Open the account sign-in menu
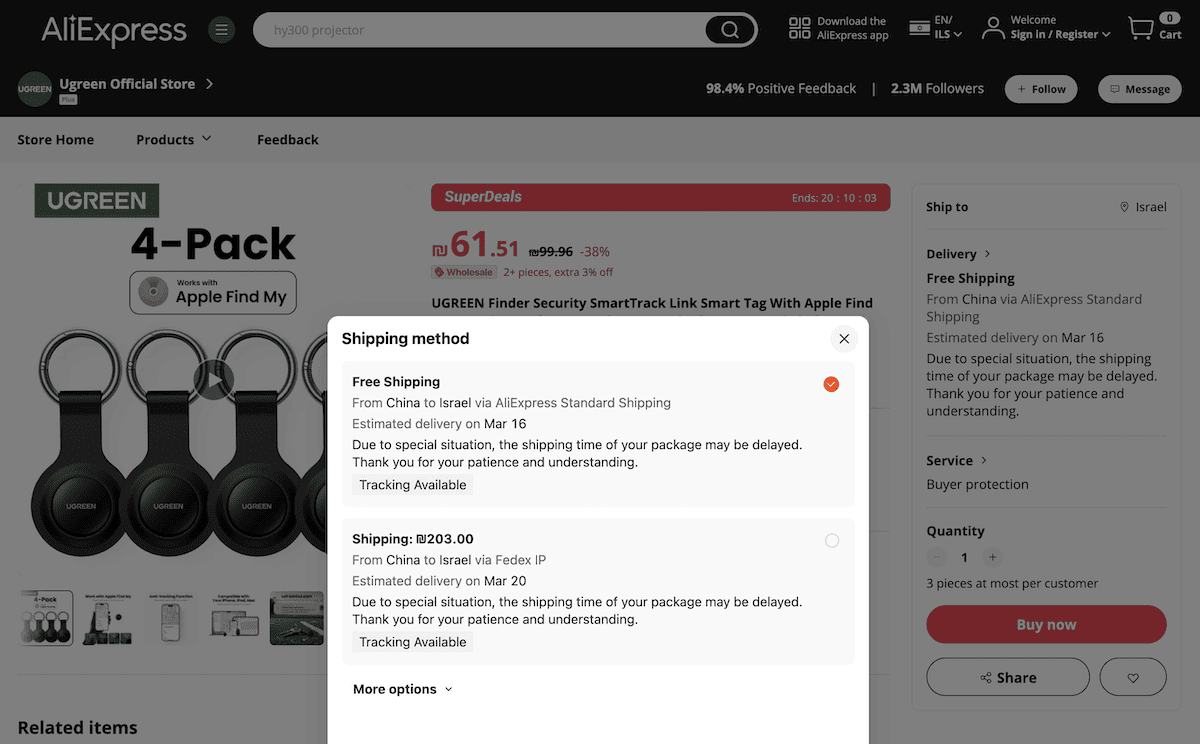The width and height of the screenshot is (1200, 744). coord(1044,28)
